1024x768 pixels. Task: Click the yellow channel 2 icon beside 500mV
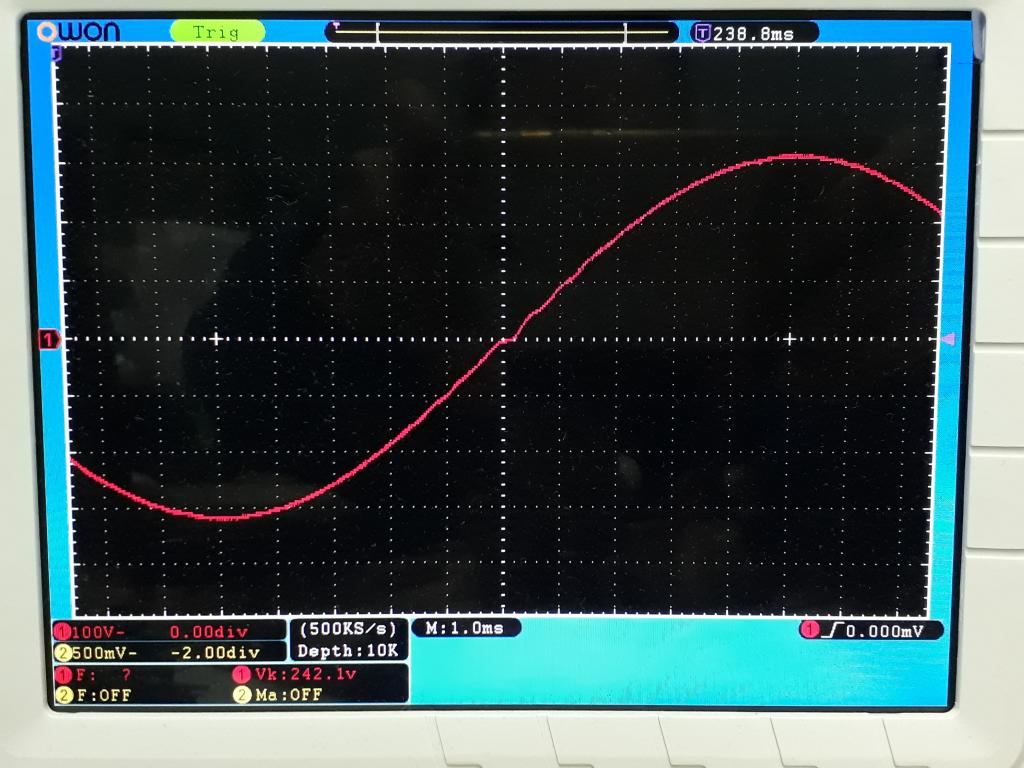pyautogui.click(x=63, y=652)
